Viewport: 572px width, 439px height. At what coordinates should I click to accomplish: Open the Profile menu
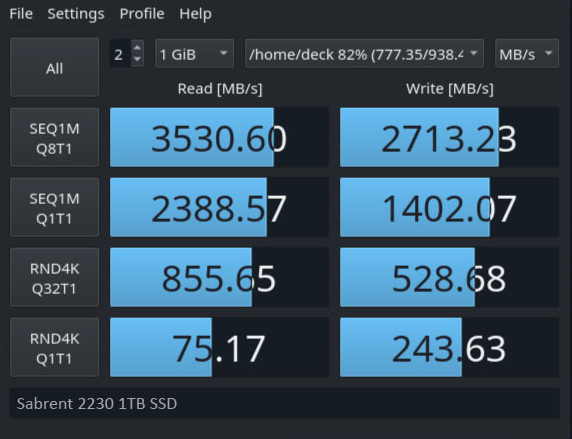142,14
